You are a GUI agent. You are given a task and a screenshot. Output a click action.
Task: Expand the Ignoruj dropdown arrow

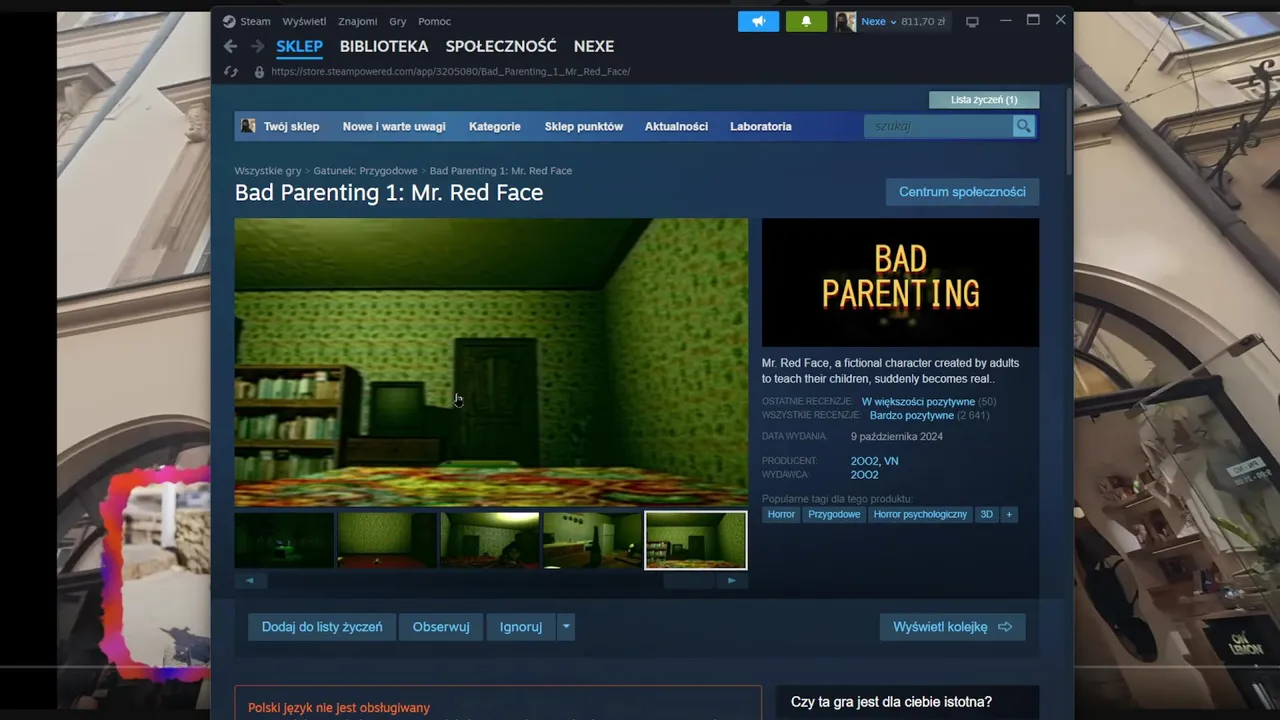[566, 627]
